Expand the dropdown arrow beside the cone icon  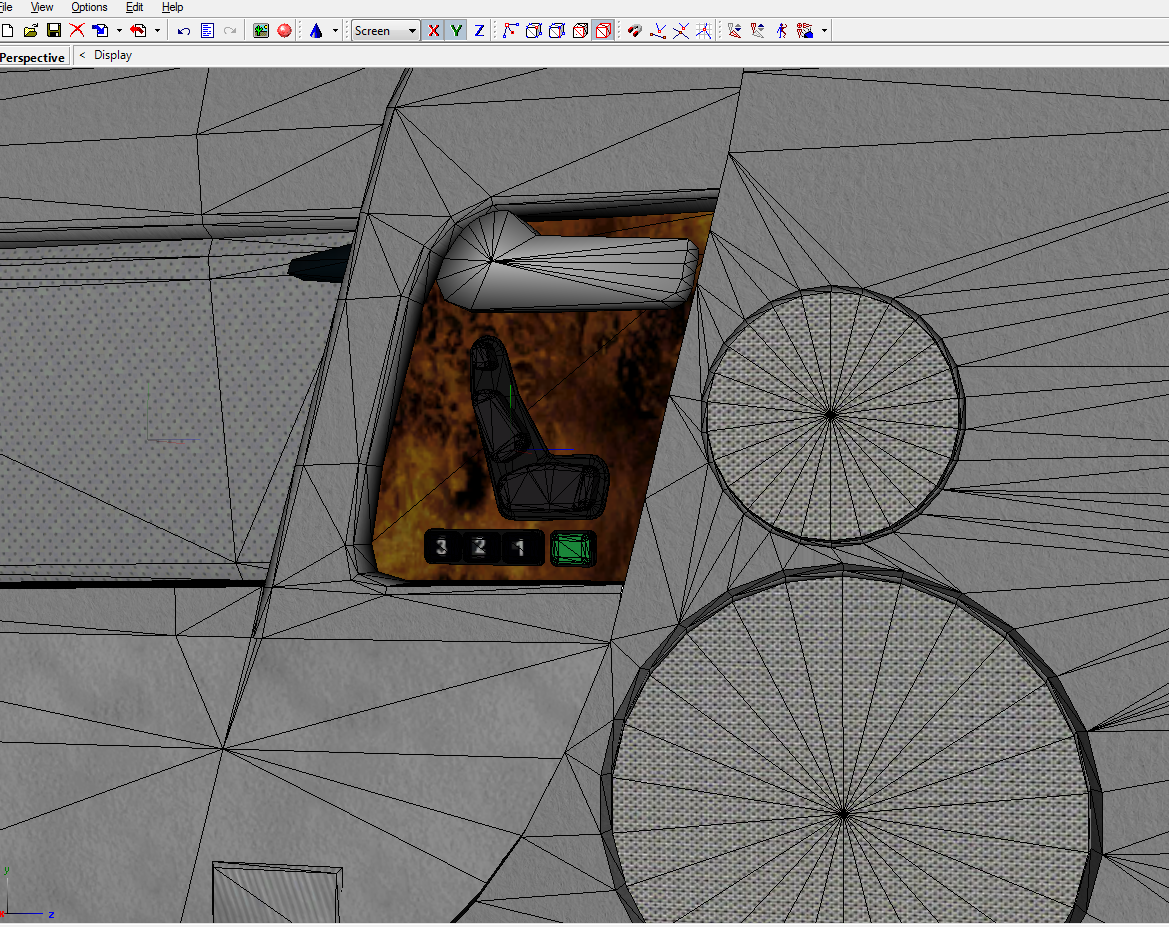[x=335, y=31]
